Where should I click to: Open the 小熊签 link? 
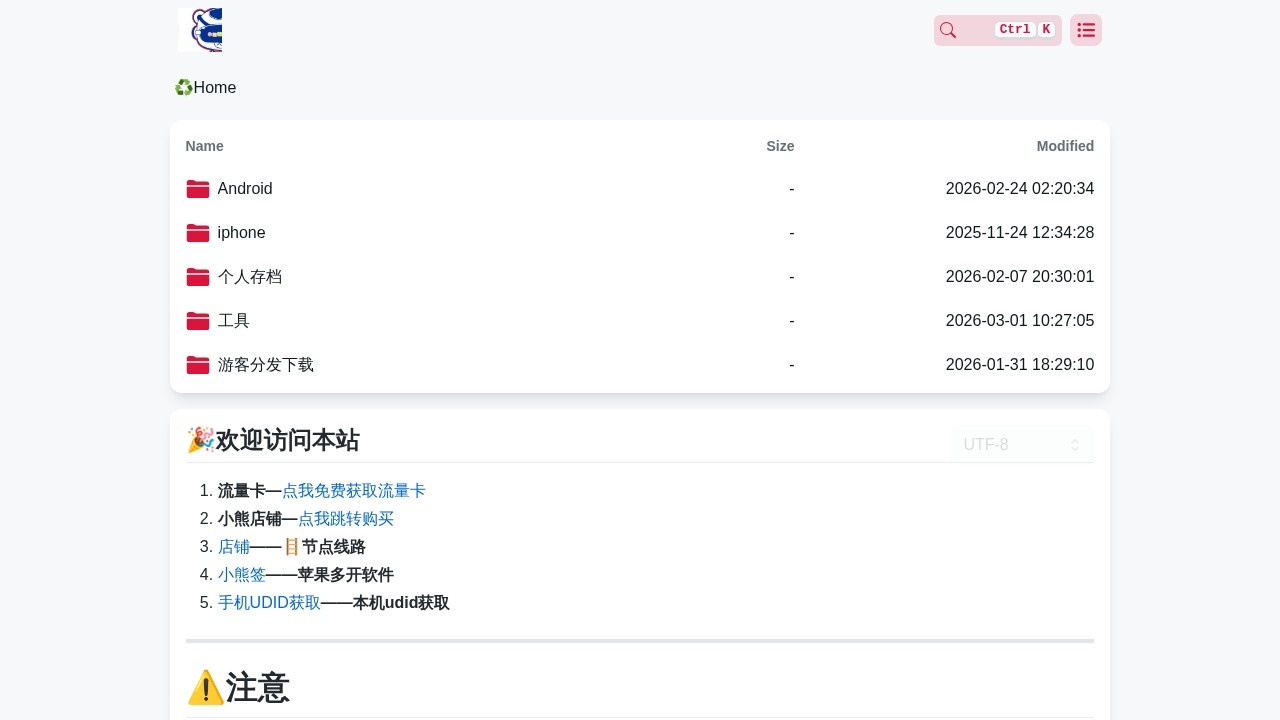[241, 575]
